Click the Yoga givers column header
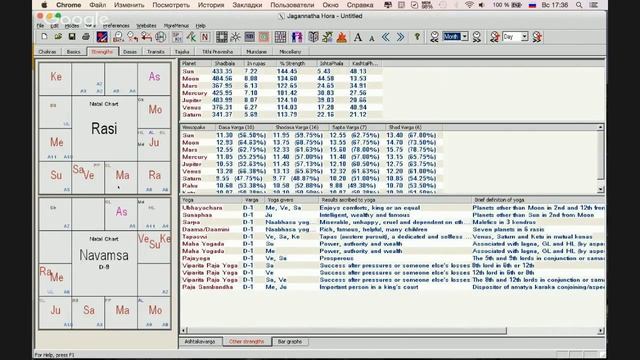The image size is (640, 360). coord(291,200)
